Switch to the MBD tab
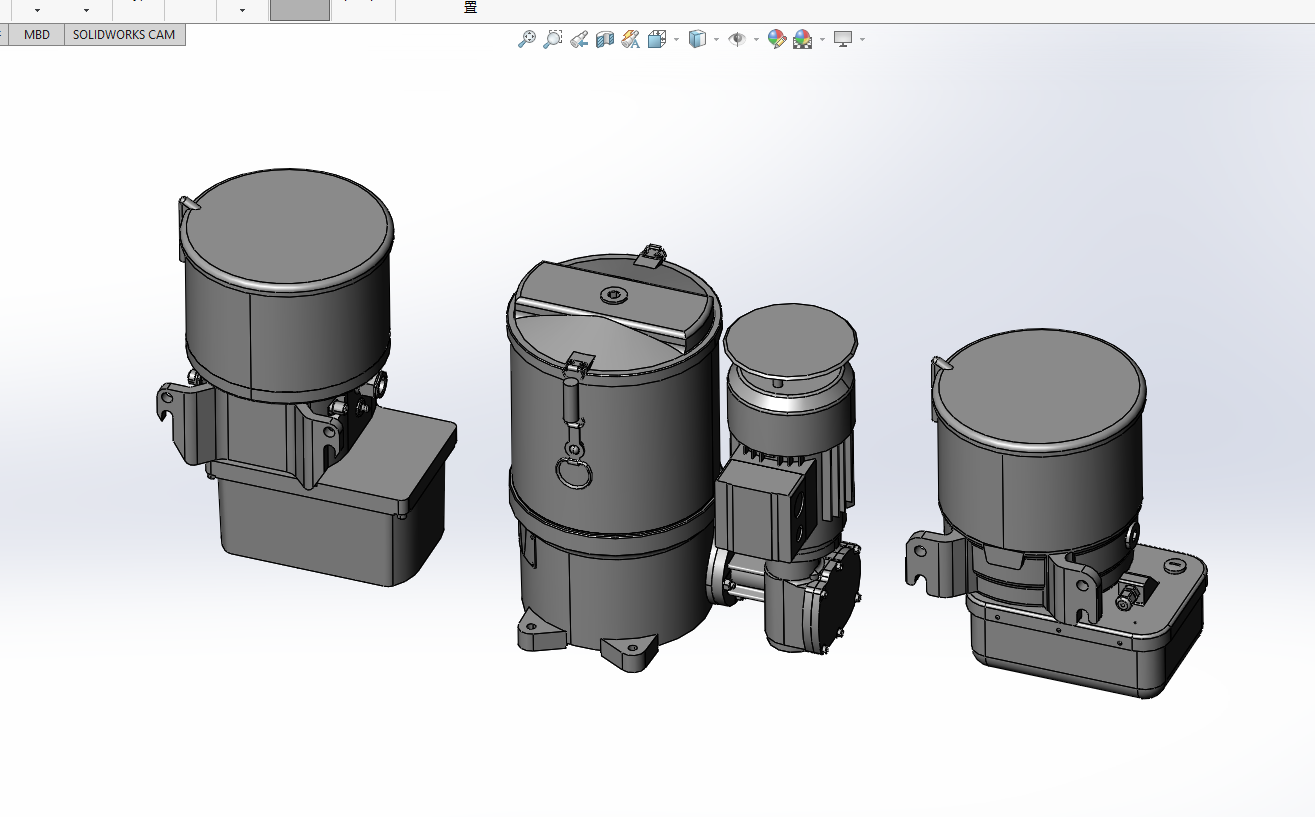This screenshot has width=1315, height=817. coord(37,35)
